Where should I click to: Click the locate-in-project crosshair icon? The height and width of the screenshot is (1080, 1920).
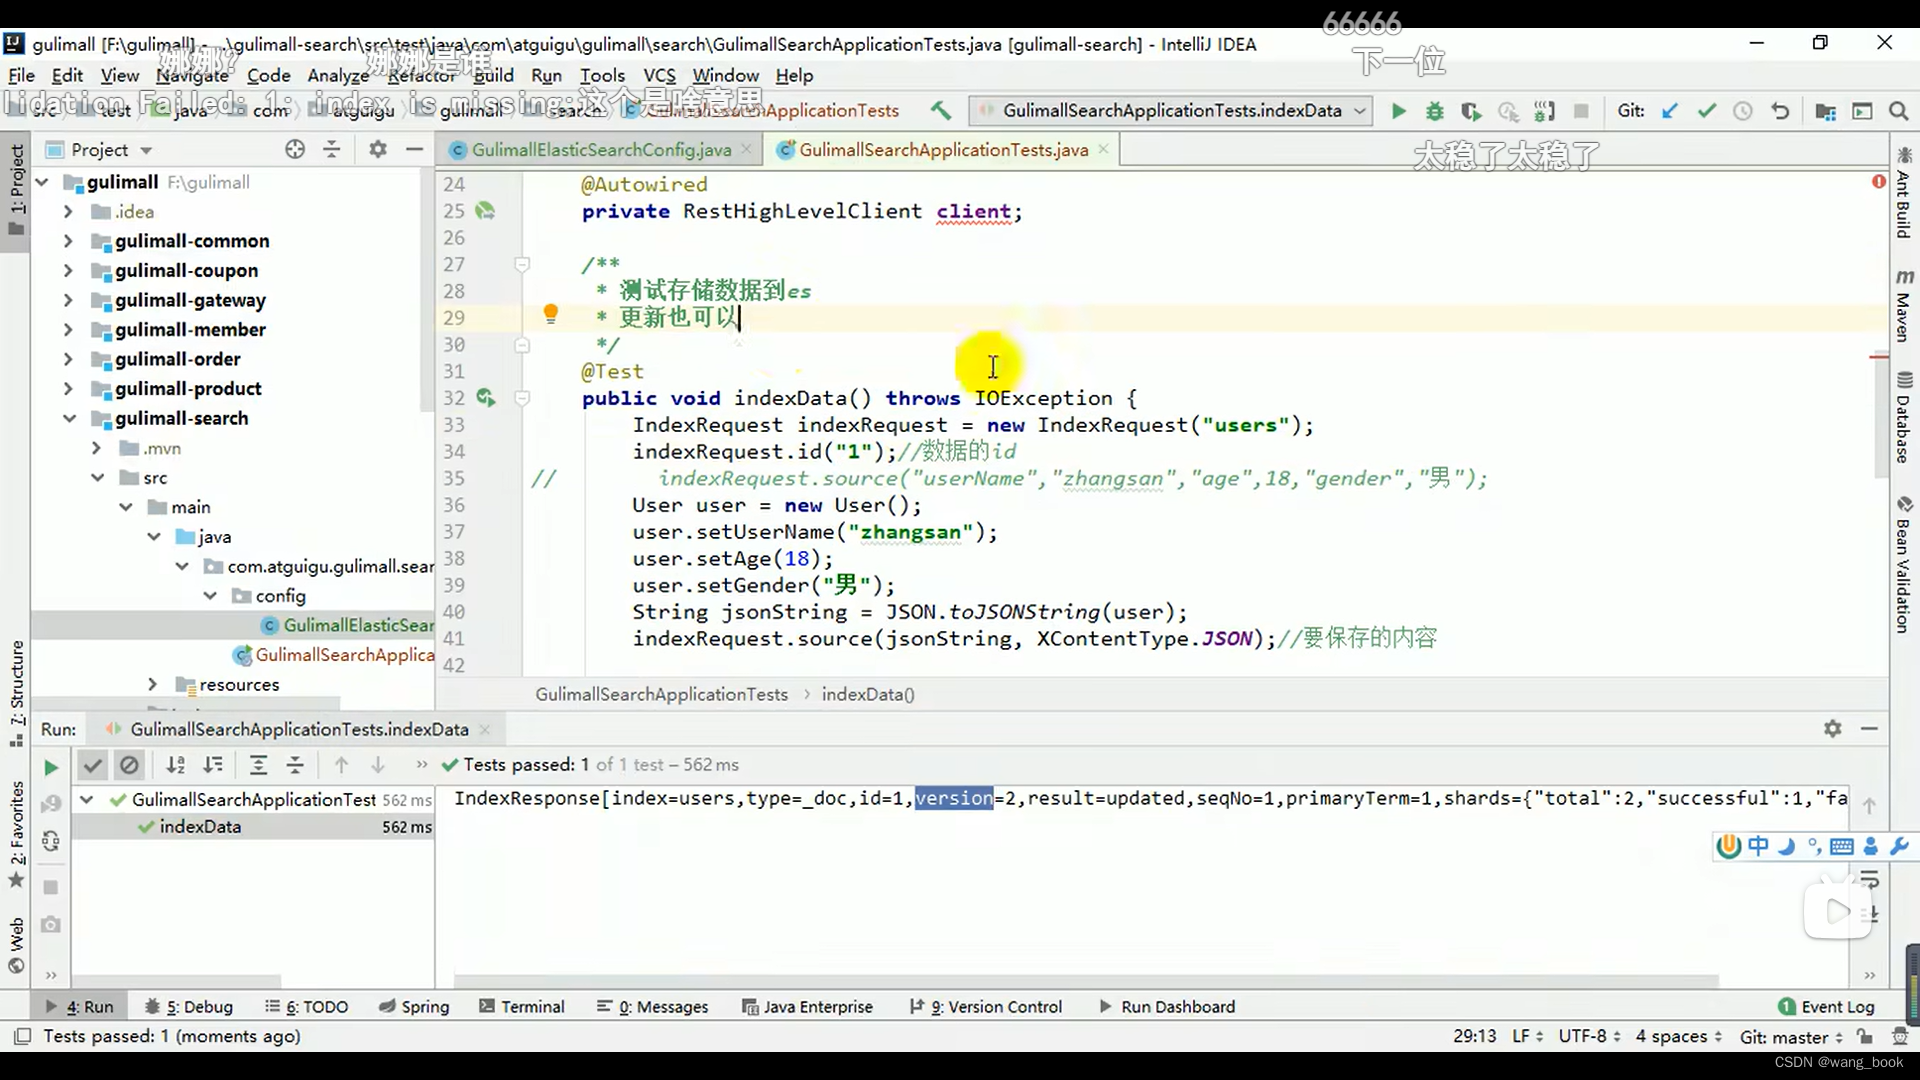pos(294,149)
